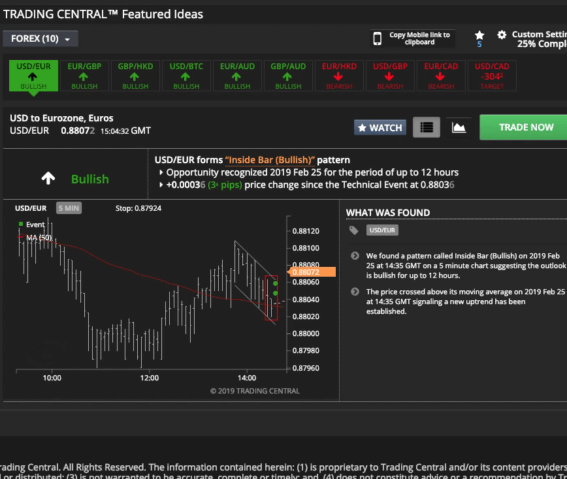Select the EUR/GBP bullish tab

(x=84, y=76)
